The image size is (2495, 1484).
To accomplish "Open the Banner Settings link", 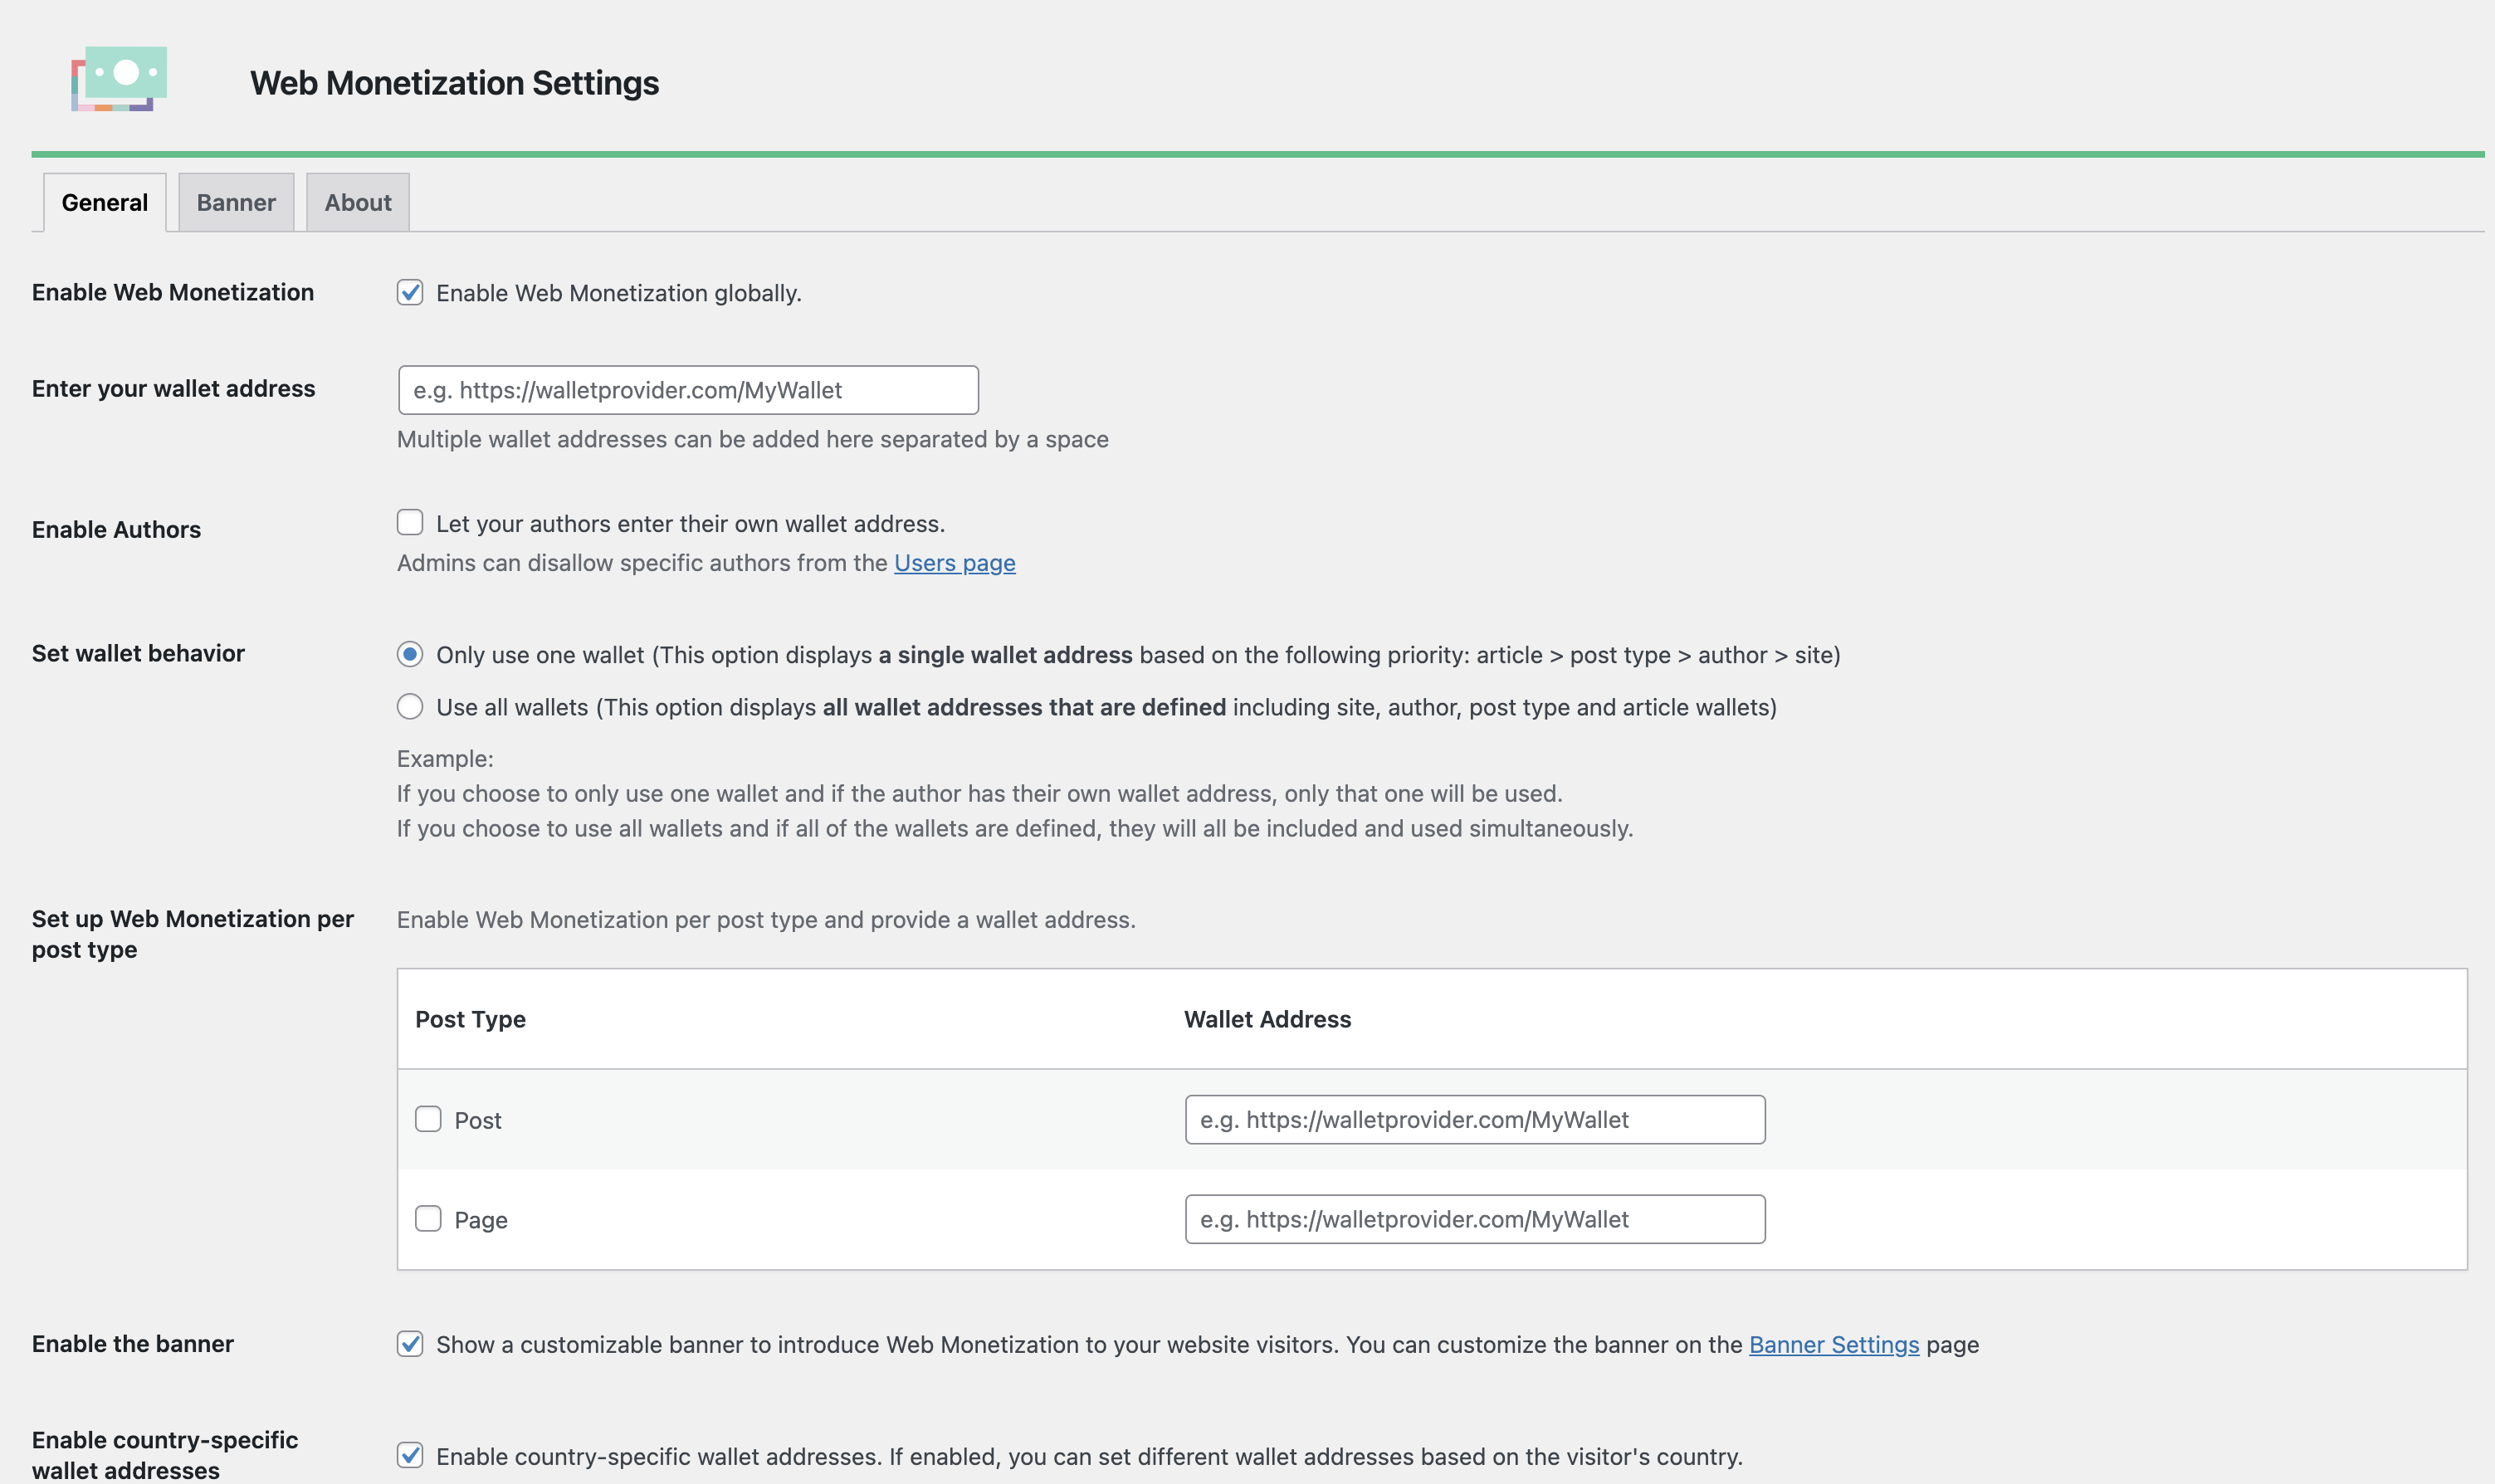I will [1833, 1345].
